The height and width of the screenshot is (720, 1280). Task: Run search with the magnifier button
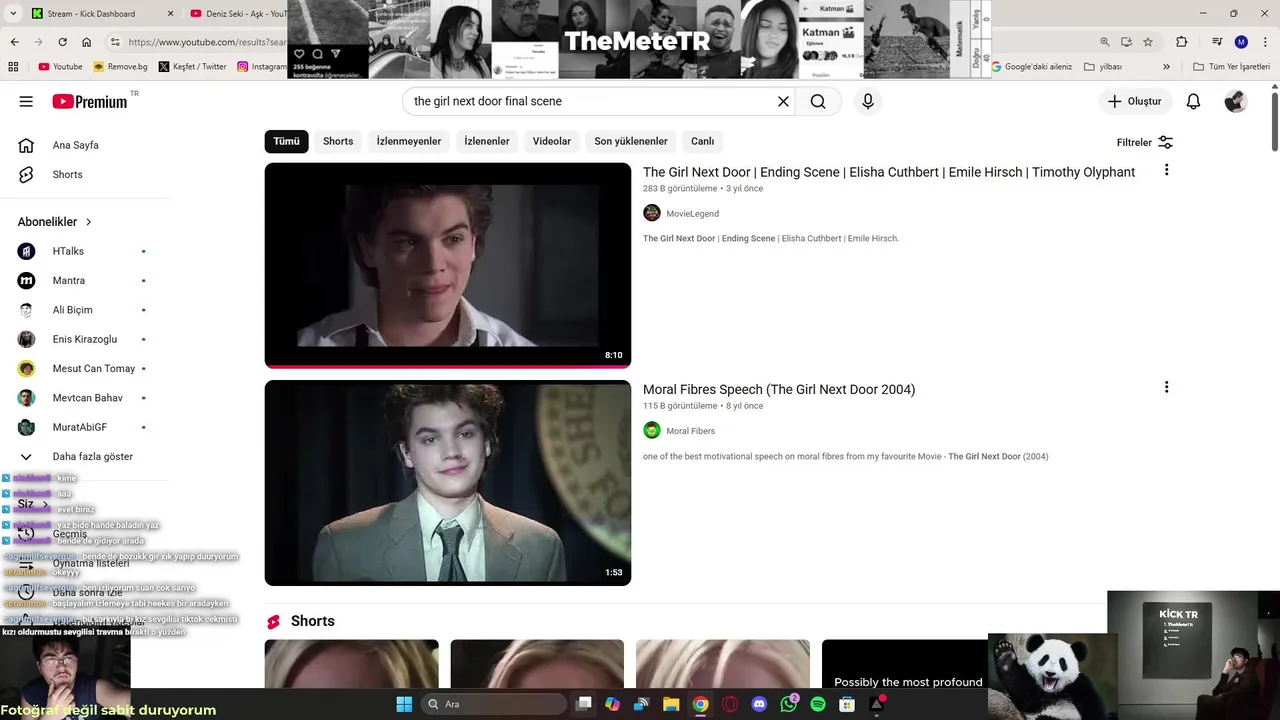tap(818, 101)
